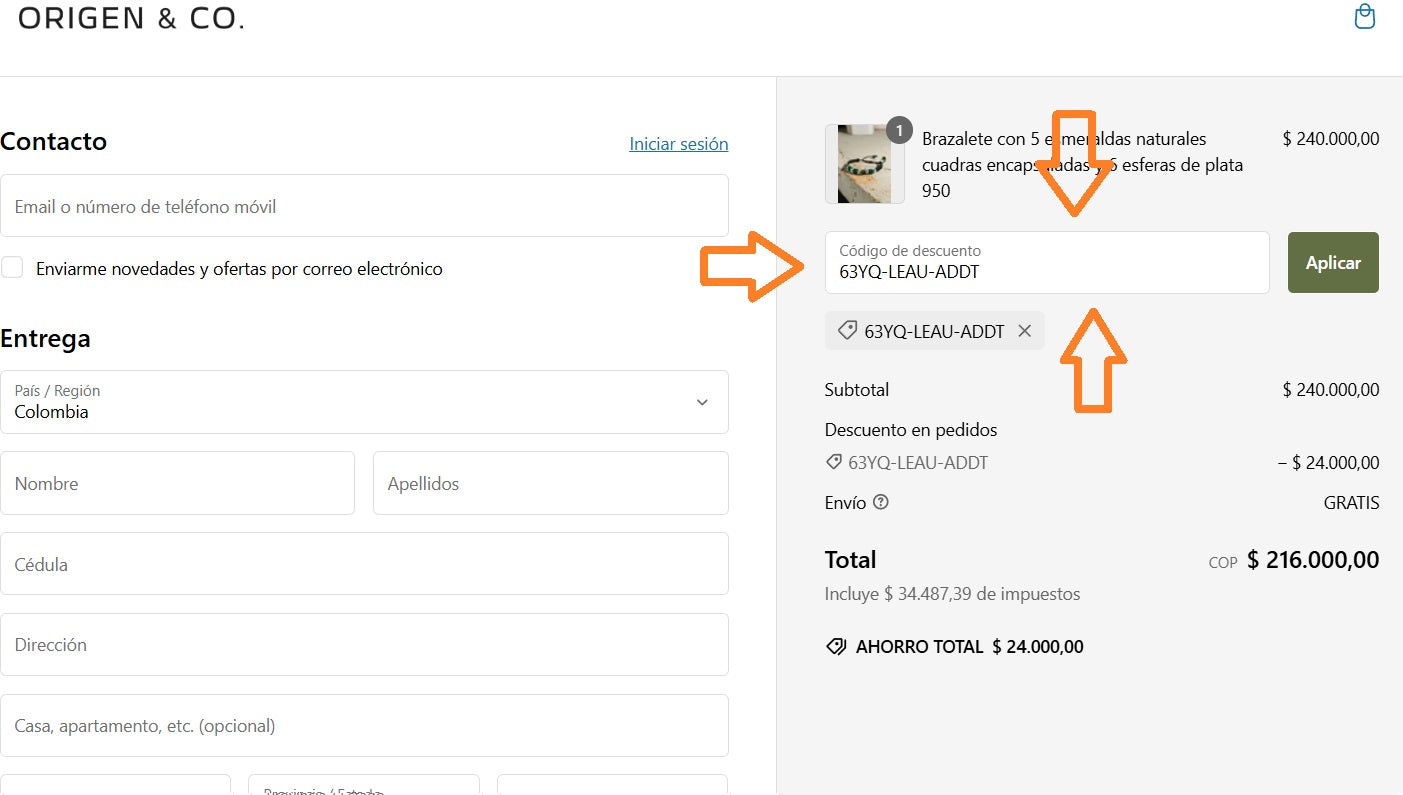Image resolution: width=1403 pixels, height=795 pixels.
Task: Click the Envío help question mark icon
Action: pyautogui.click(x=881, y=502)
